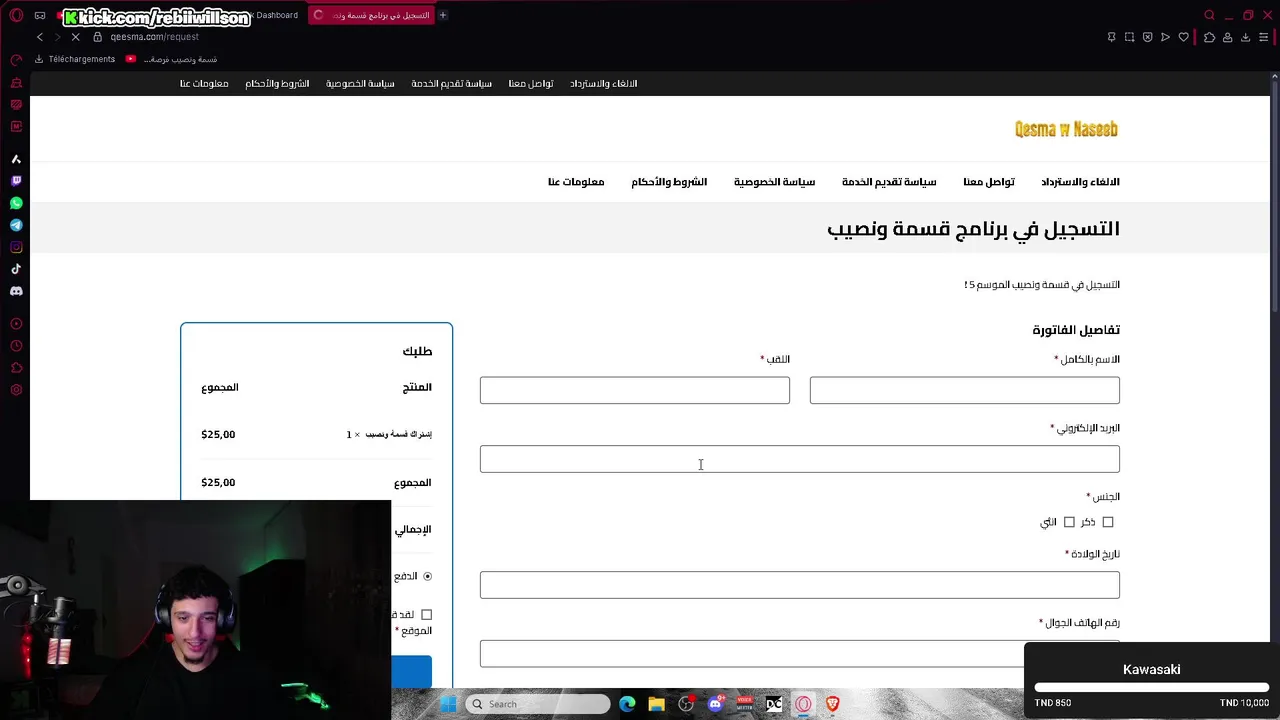Viewport: 1280px width, 720px height.
Task: Open Discord in the browser sidebar
Action: tap(16, 291)
